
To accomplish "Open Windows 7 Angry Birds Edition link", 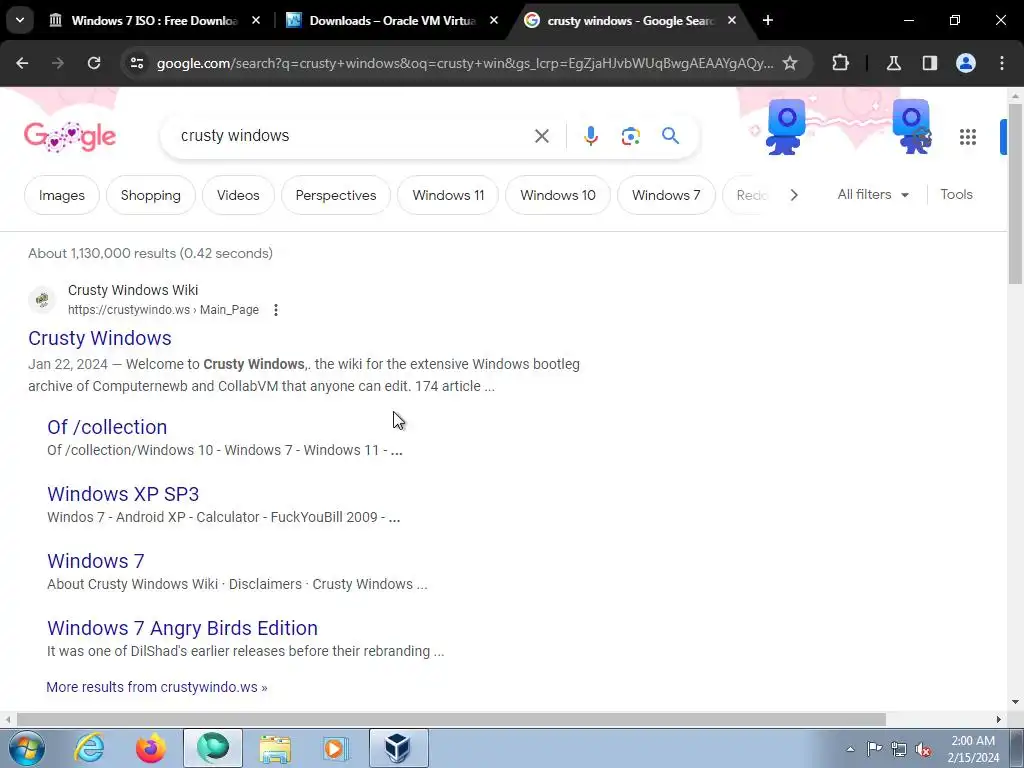I will pyautogui.click(x=182, y=628).
